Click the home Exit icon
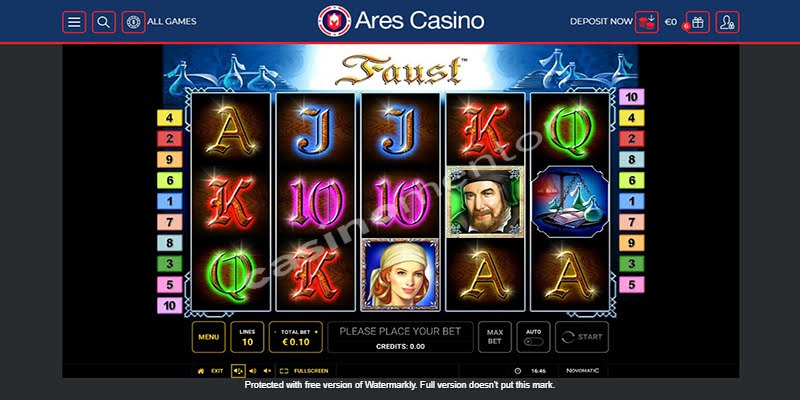This screenshot has width=800, height=400. 201,371
